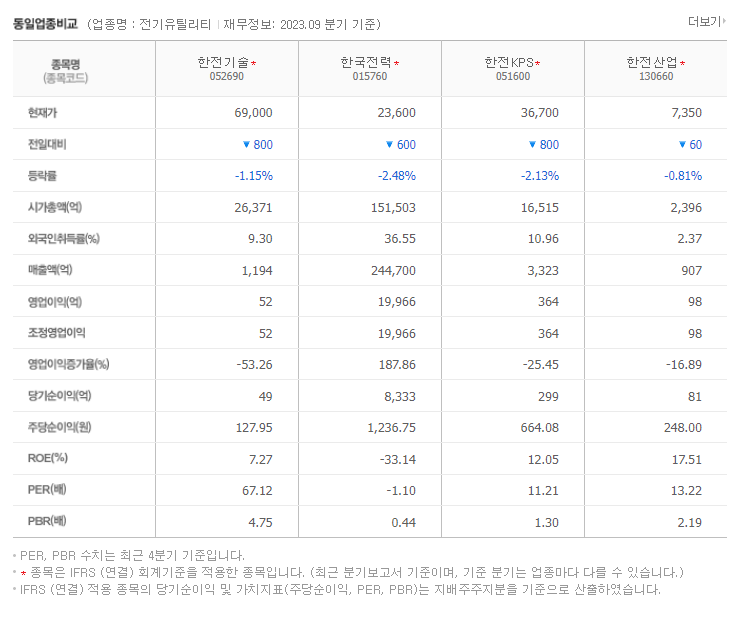Viewport: 738px width, 630px height.
Task: Select the change rate -1.15%
Action: pos(254,176)
